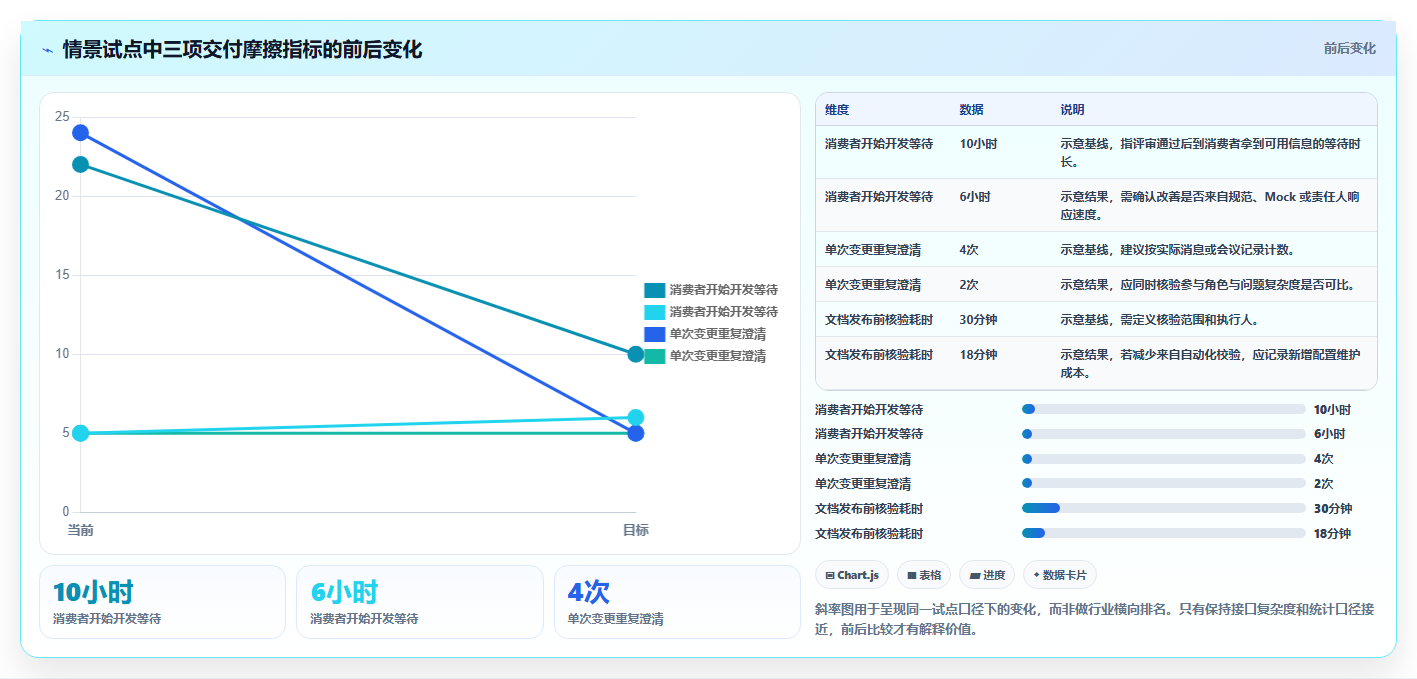Click the light cyan data point at value 6
This screenshot has height=679, width=1417.
tap(635, 417)
